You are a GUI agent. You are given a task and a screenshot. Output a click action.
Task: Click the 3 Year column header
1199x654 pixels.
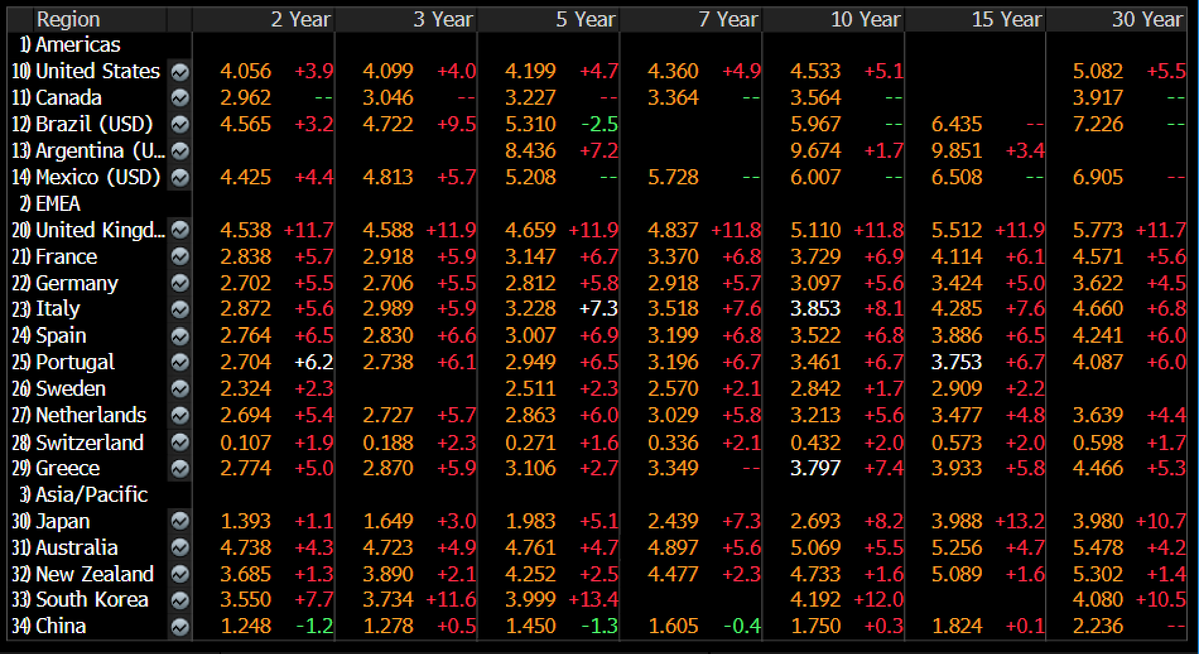443,20
